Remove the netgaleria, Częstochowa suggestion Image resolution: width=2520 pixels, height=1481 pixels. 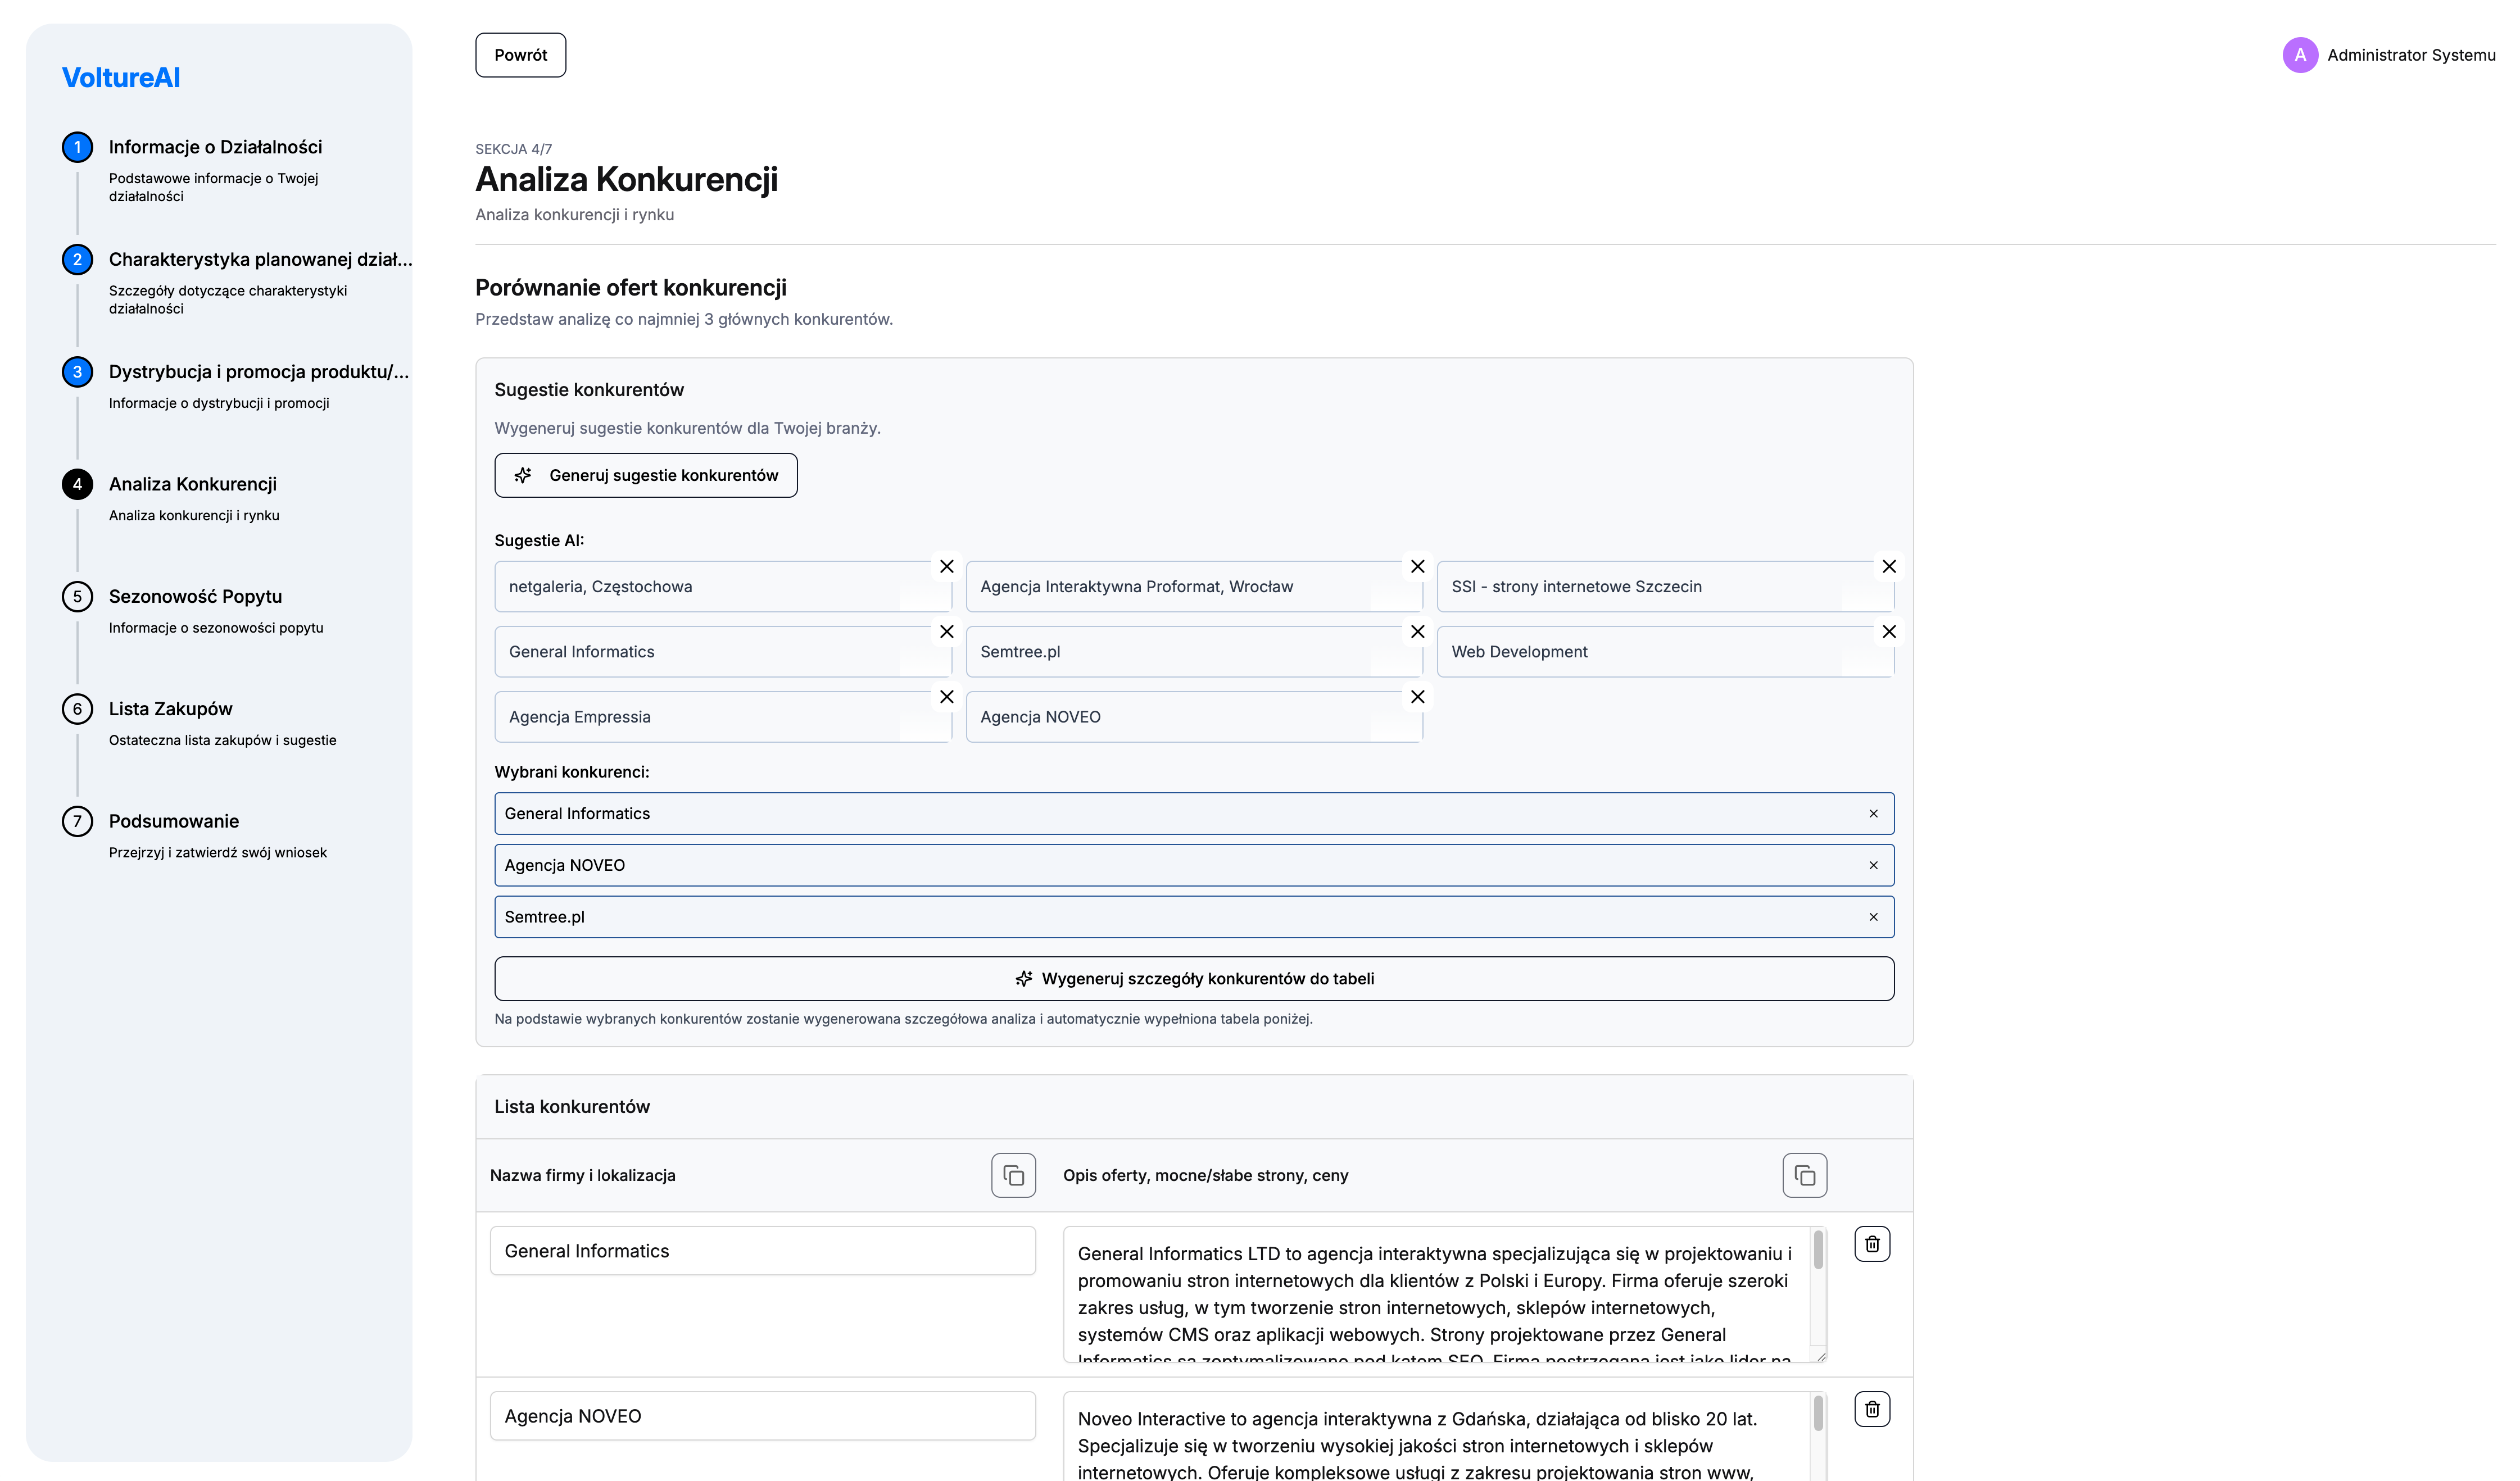946,566
